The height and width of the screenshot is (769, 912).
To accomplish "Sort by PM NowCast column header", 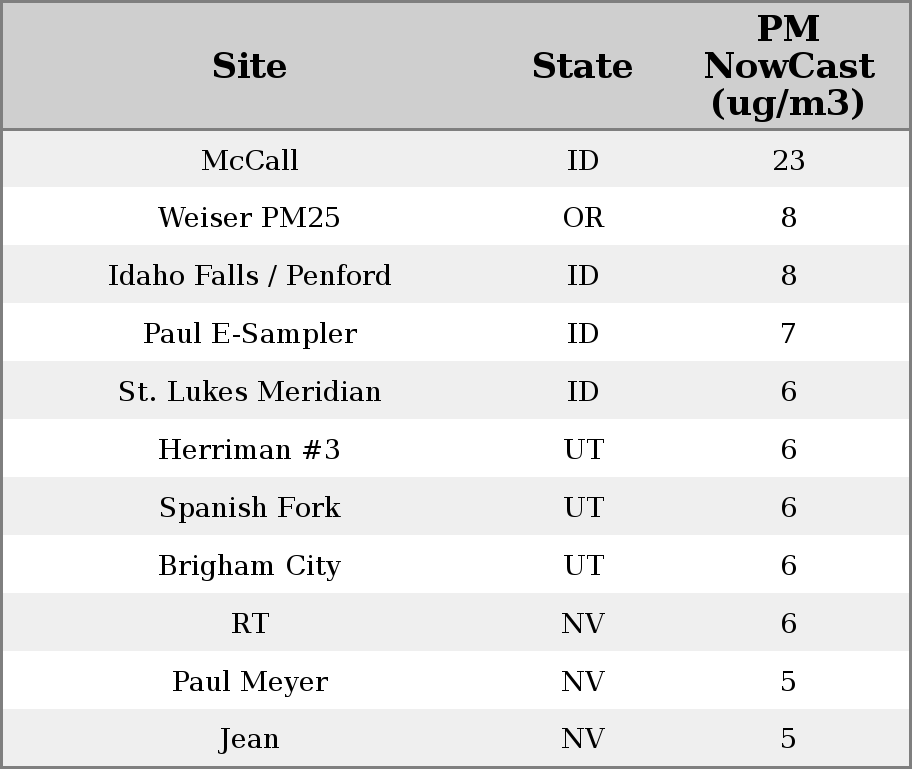I will click(x=788, y=67).
